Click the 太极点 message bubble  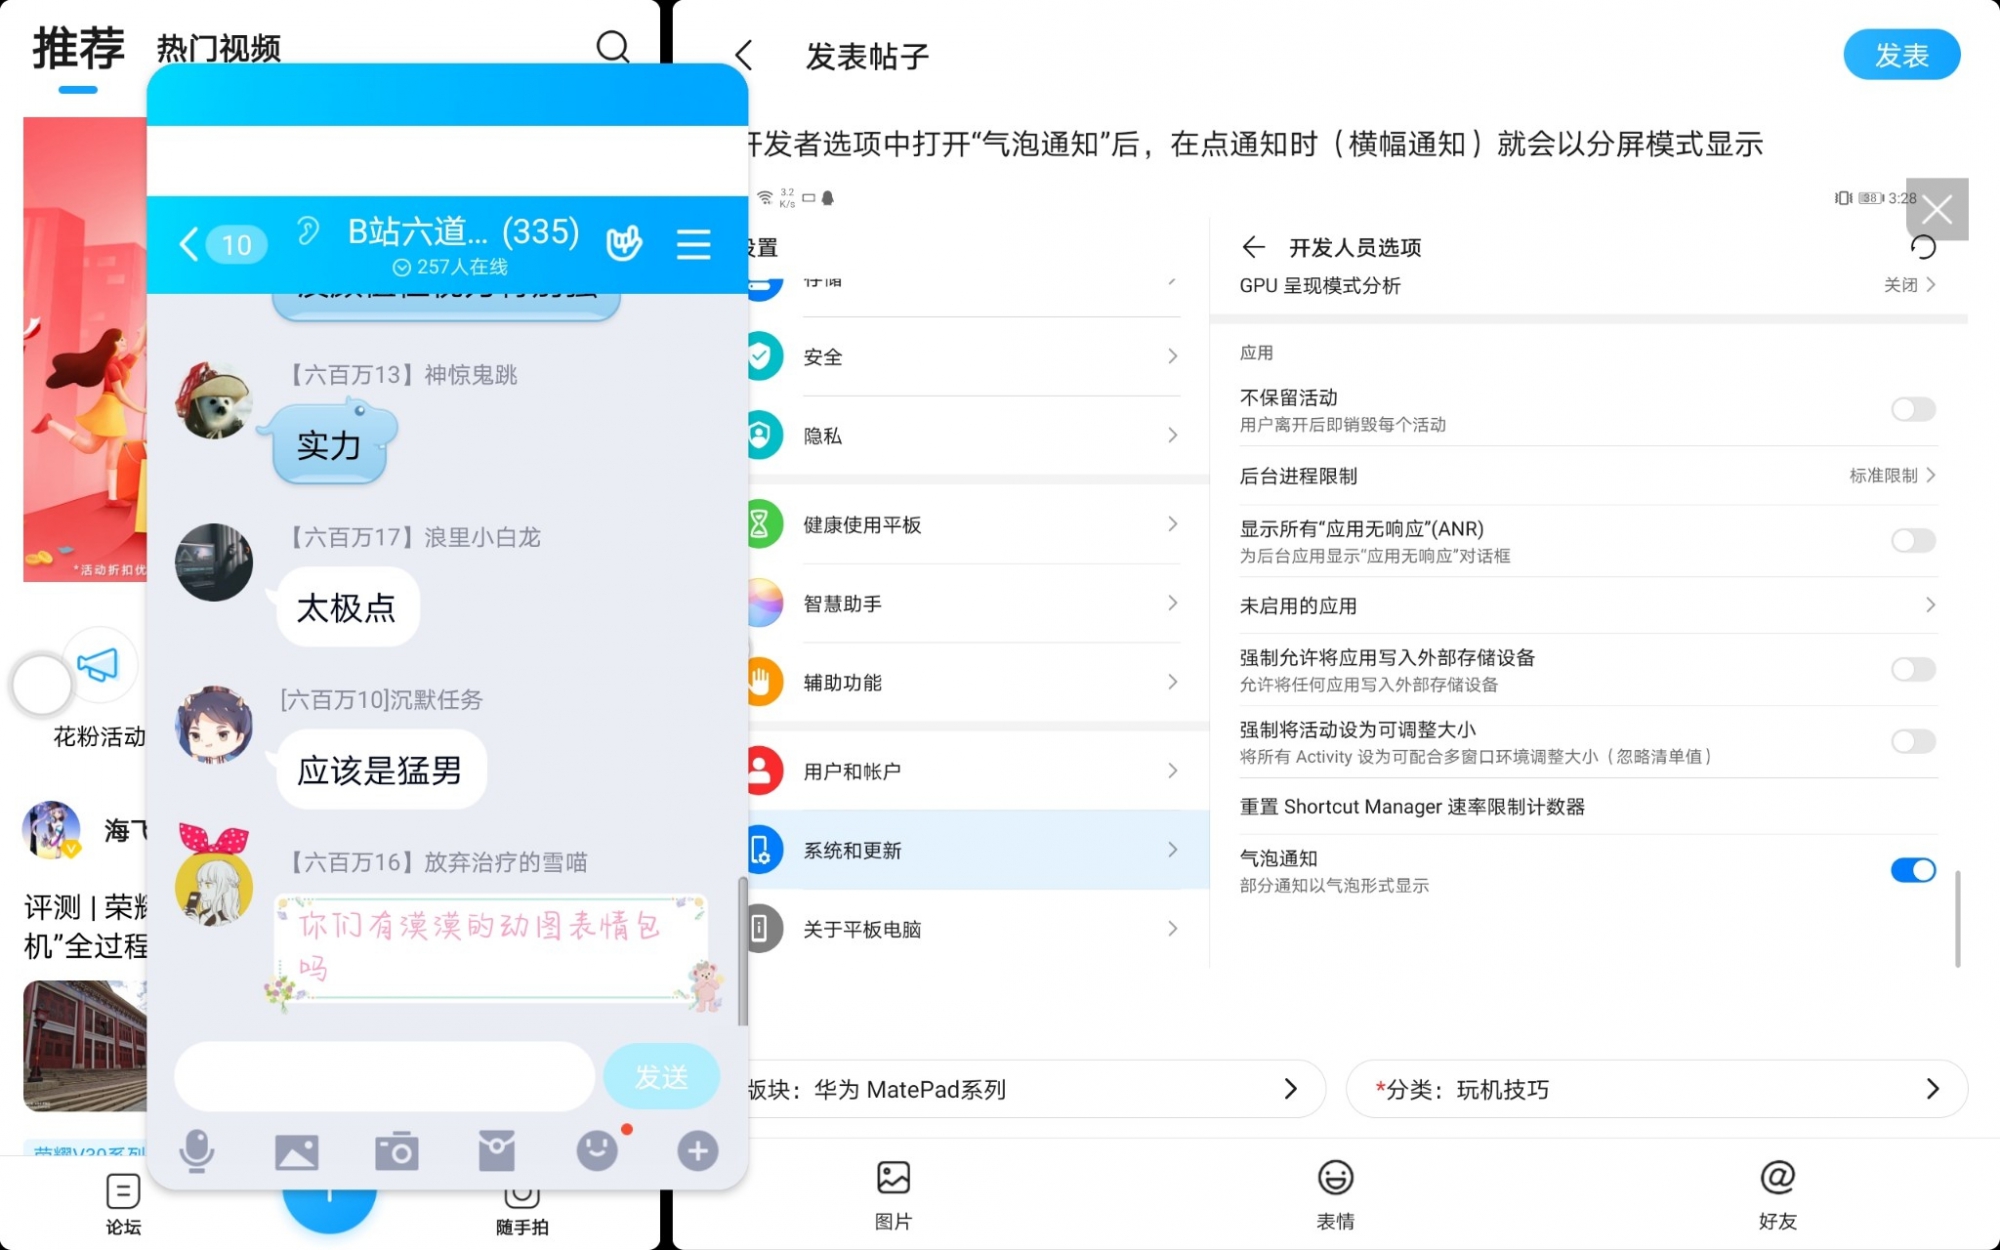[x=347, y=607]
